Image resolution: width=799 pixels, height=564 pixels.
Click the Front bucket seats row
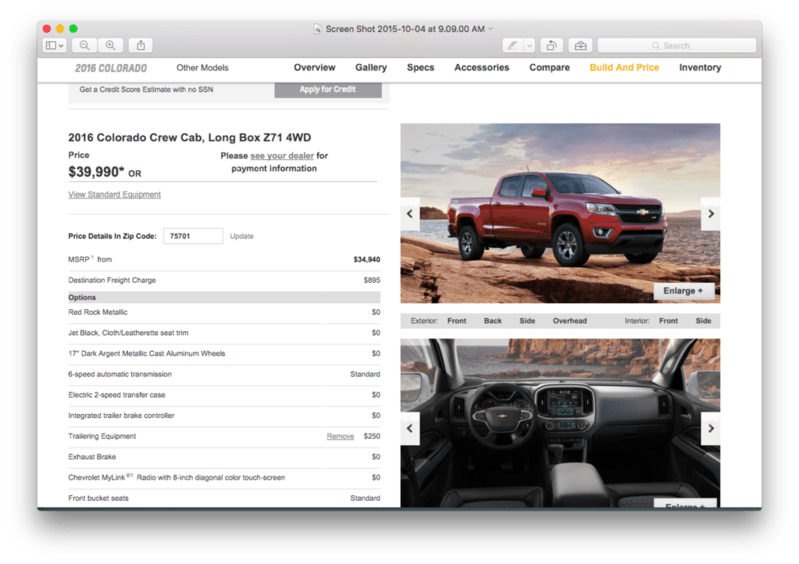(x=224, y=498)
